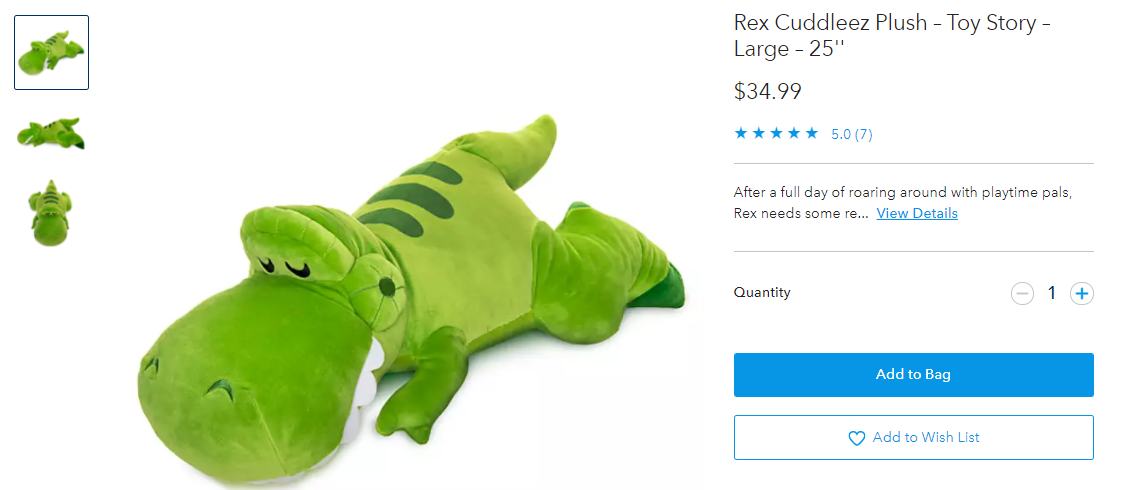1135x490 pixels.
Task: Expand description via View Details link
Action: click(917, 213)
